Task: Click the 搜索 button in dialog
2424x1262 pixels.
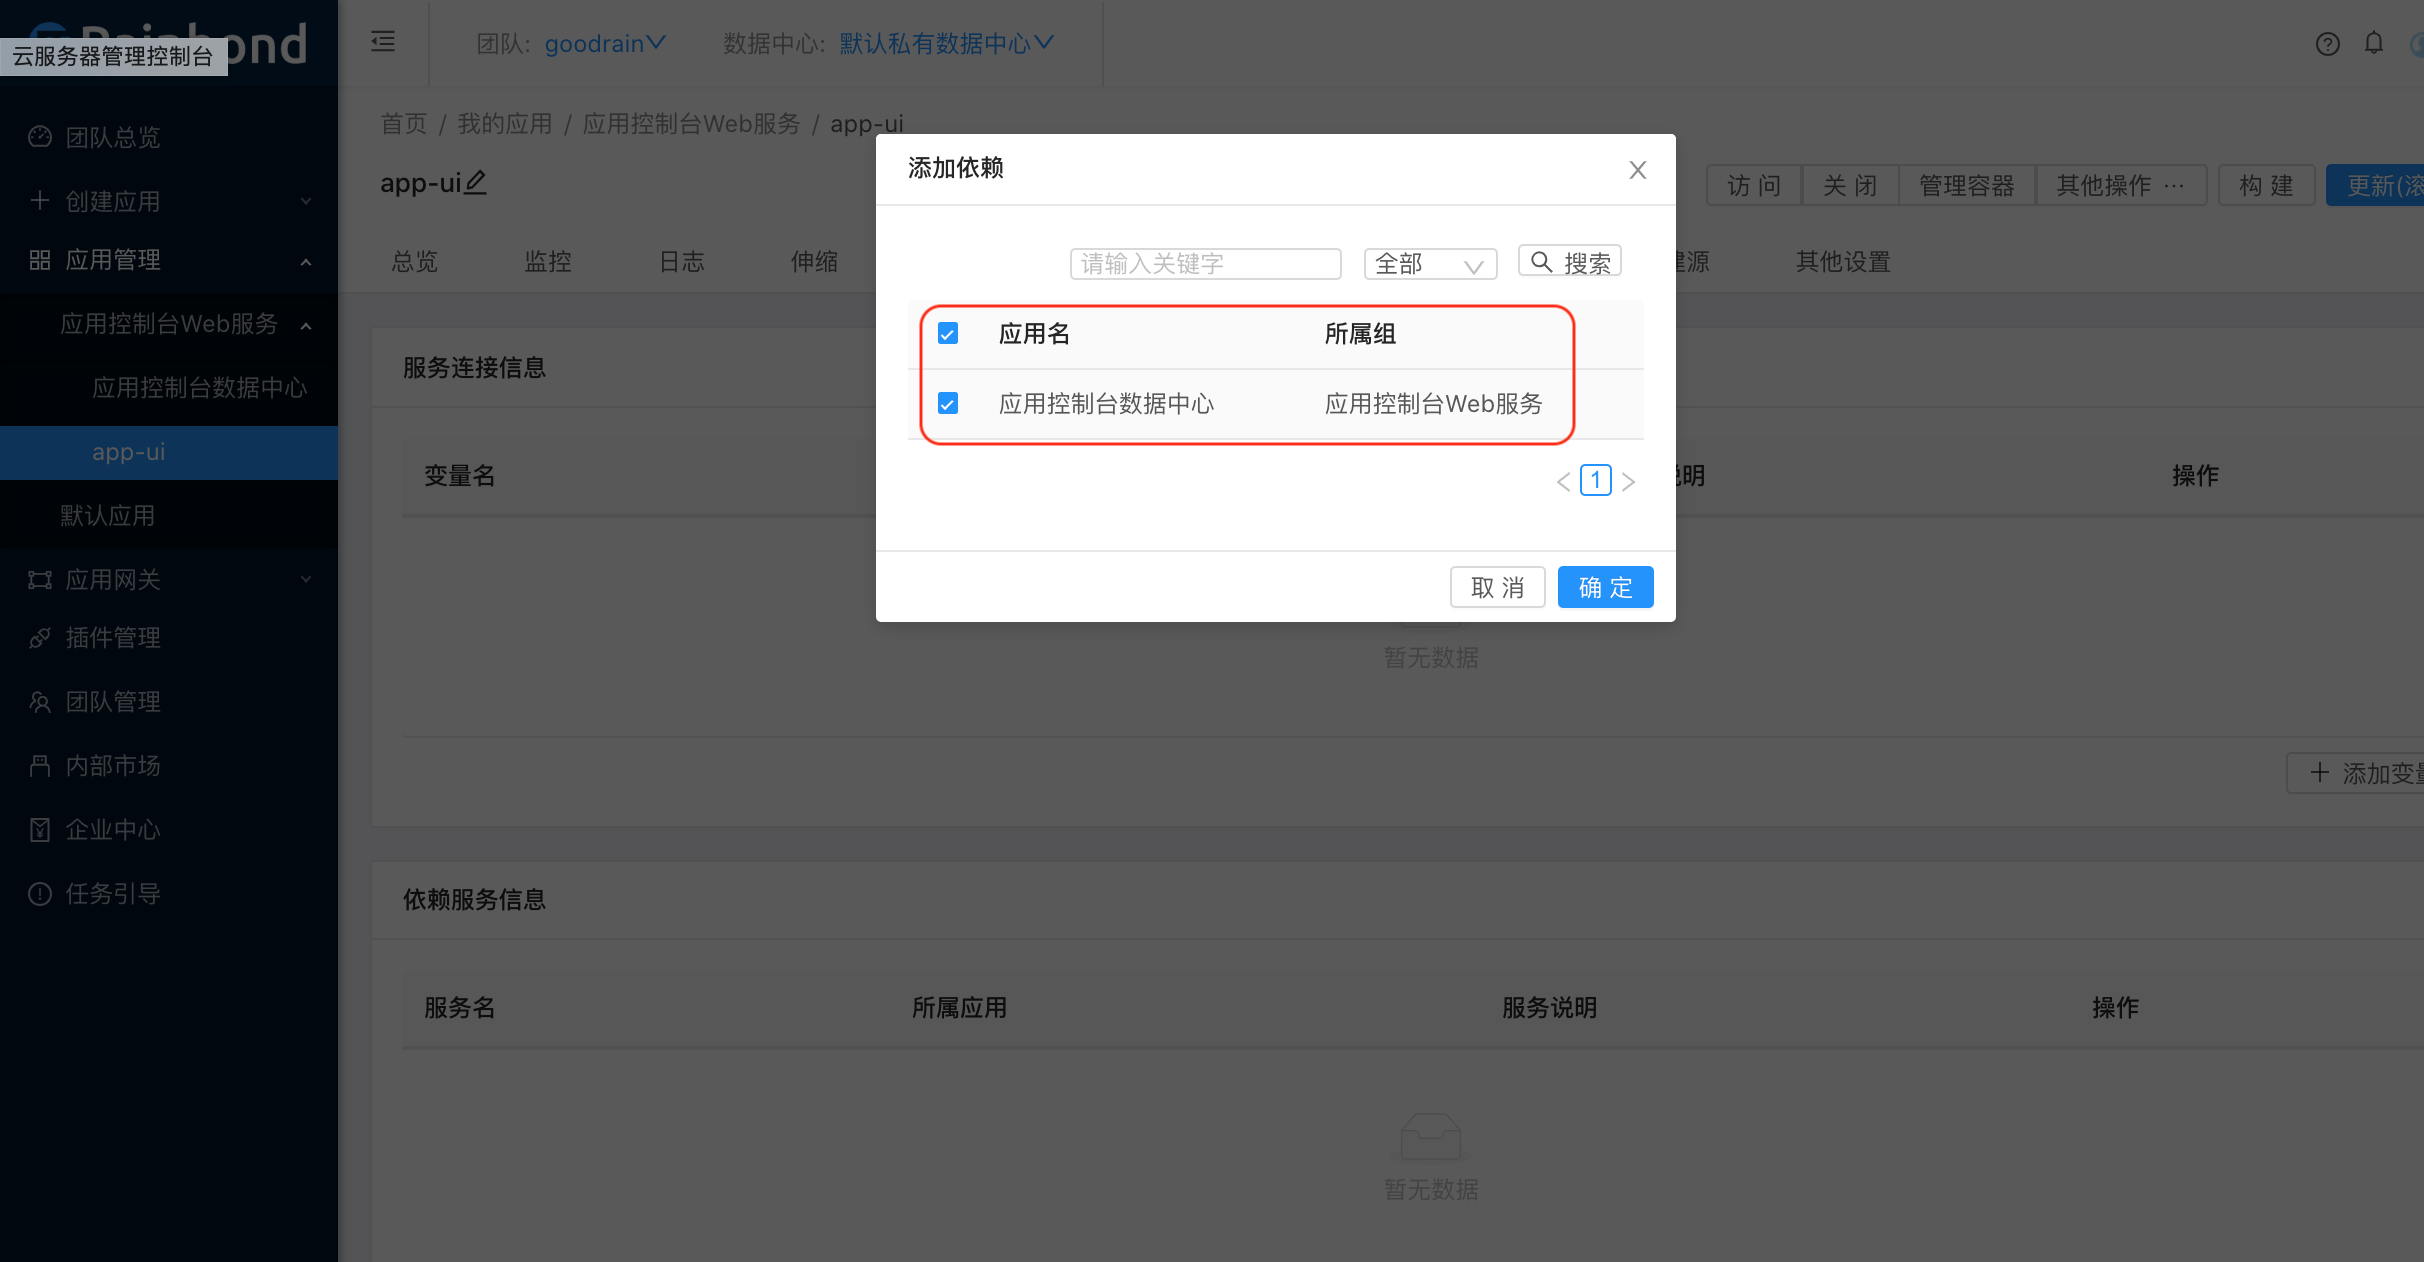Action: pyautogui.click(x=1570, y=262)
